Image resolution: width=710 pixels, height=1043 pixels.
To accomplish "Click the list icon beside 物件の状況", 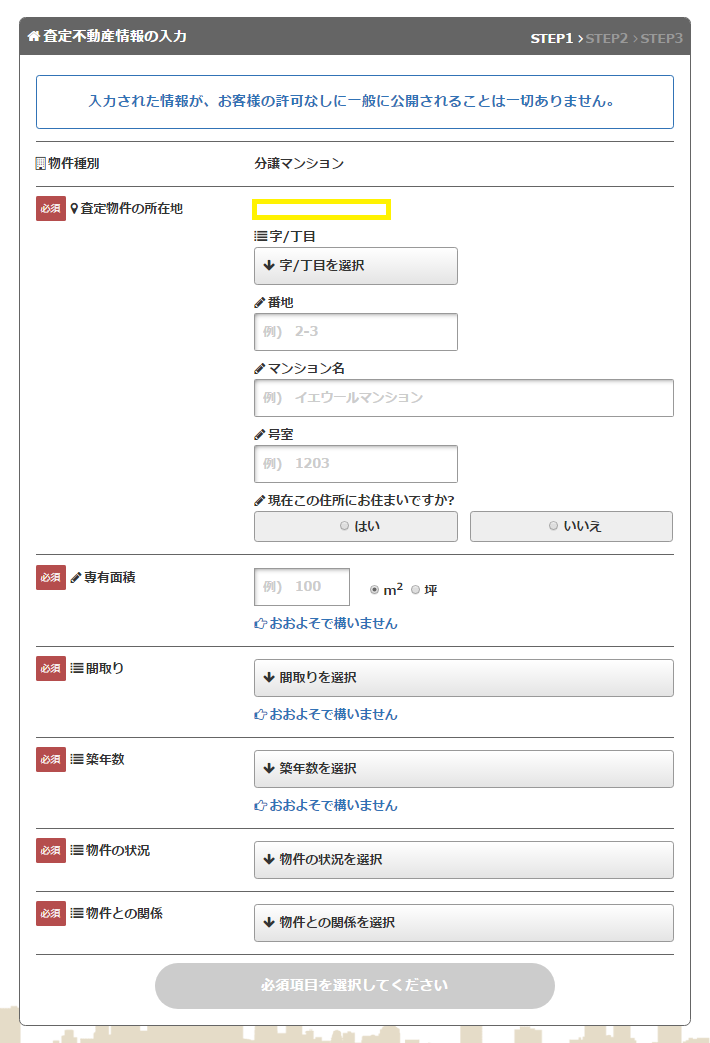I will 77,850.
